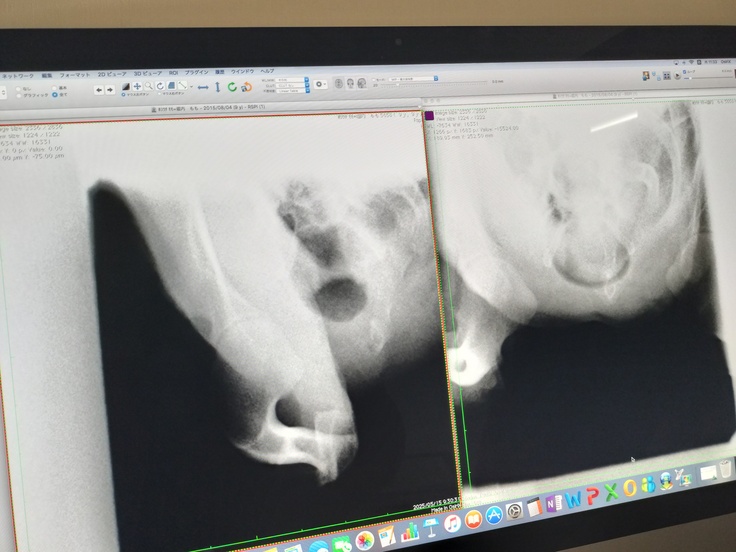Image resolution: width=736 pixels, height=552 pixels.
Task: Activate the magnifier zoom tool
Action: (148, 87)
